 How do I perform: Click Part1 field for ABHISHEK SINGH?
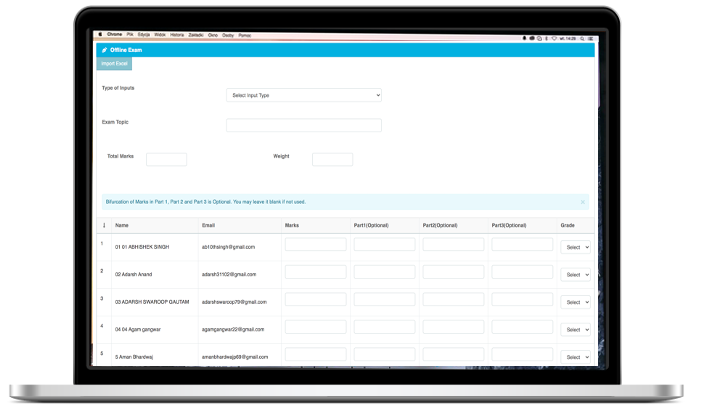click(x=384, y=244)
